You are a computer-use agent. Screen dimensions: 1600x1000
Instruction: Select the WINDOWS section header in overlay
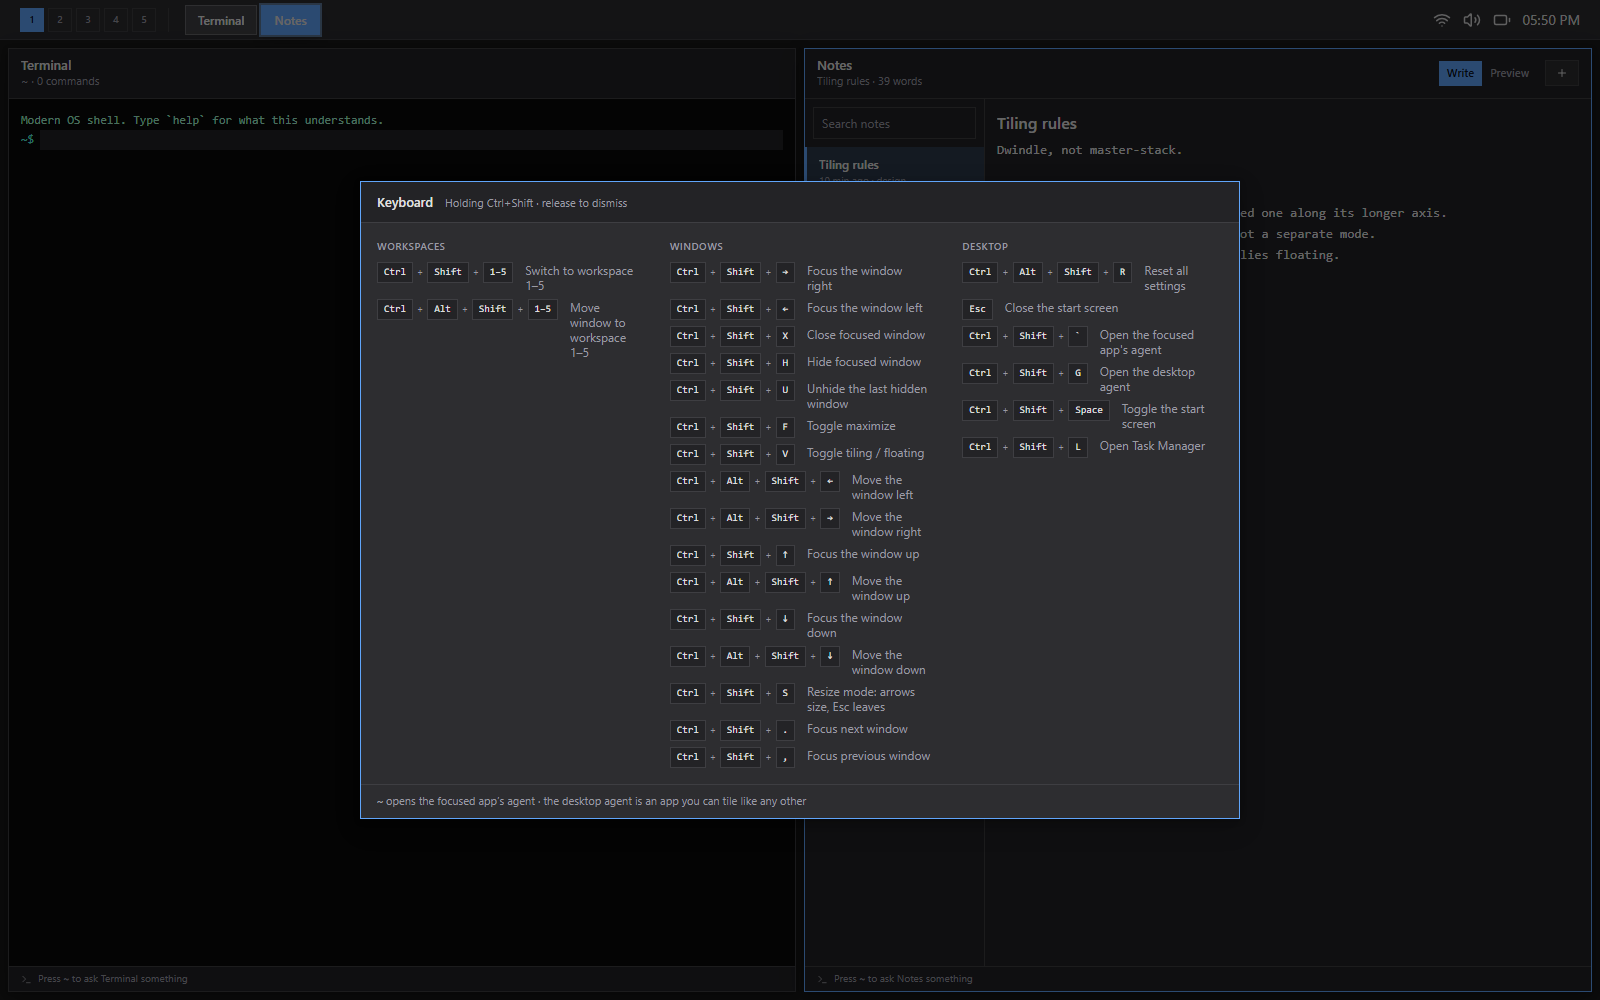click(696, 246)
